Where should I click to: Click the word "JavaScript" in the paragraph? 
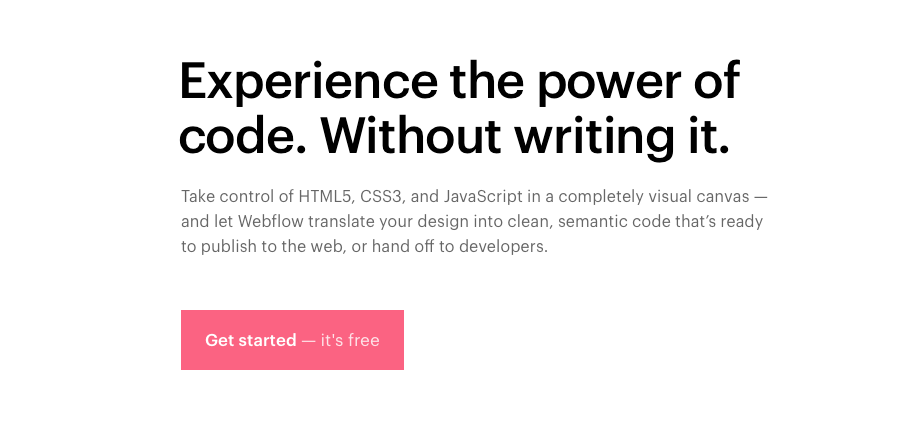pyautogui.click(x=483, y=197)
